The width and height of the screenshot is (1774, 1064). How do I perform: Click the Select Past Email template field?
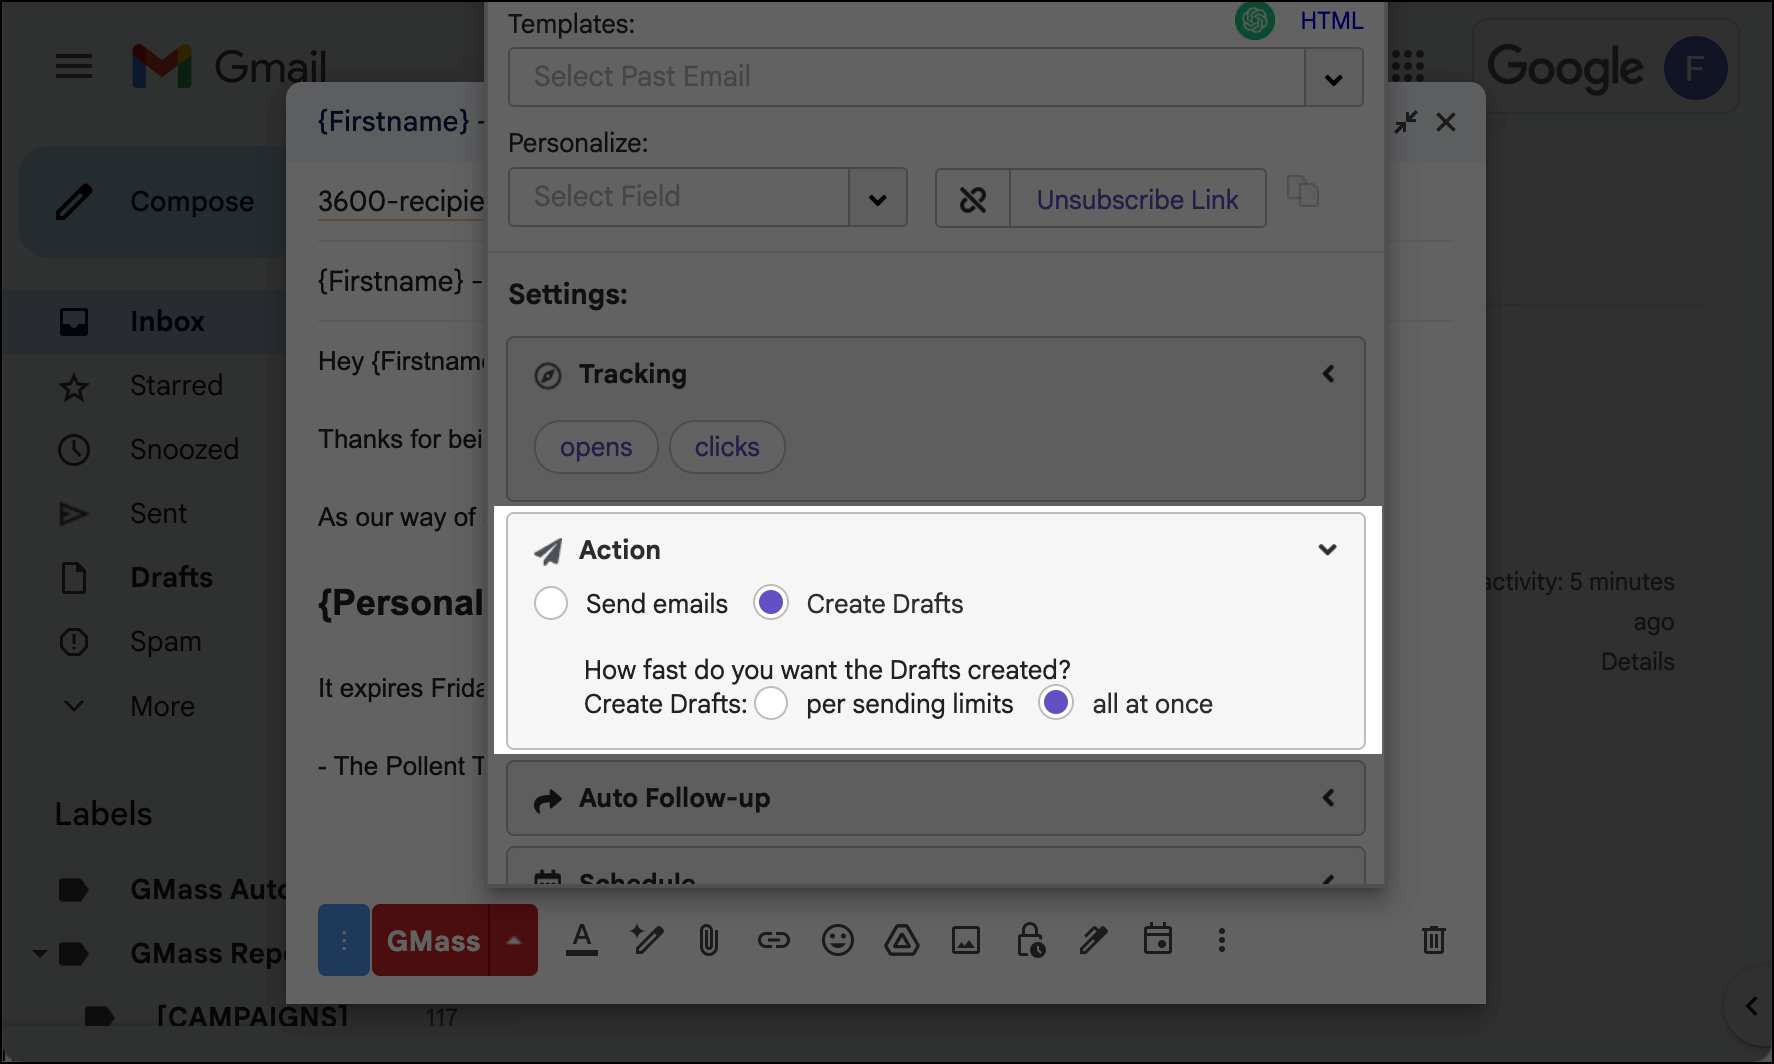[x=907, y=78]
